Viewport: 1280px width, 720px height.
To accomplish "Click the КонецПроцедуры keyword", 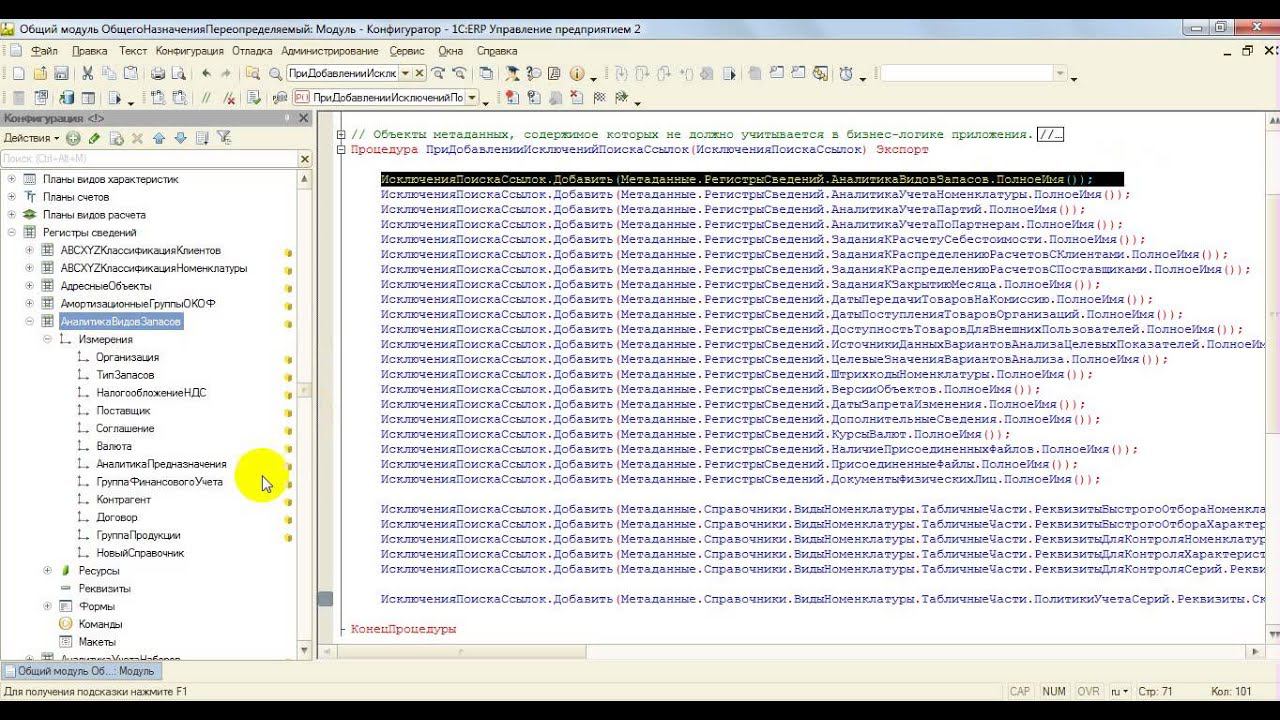I will pos(403,629).
